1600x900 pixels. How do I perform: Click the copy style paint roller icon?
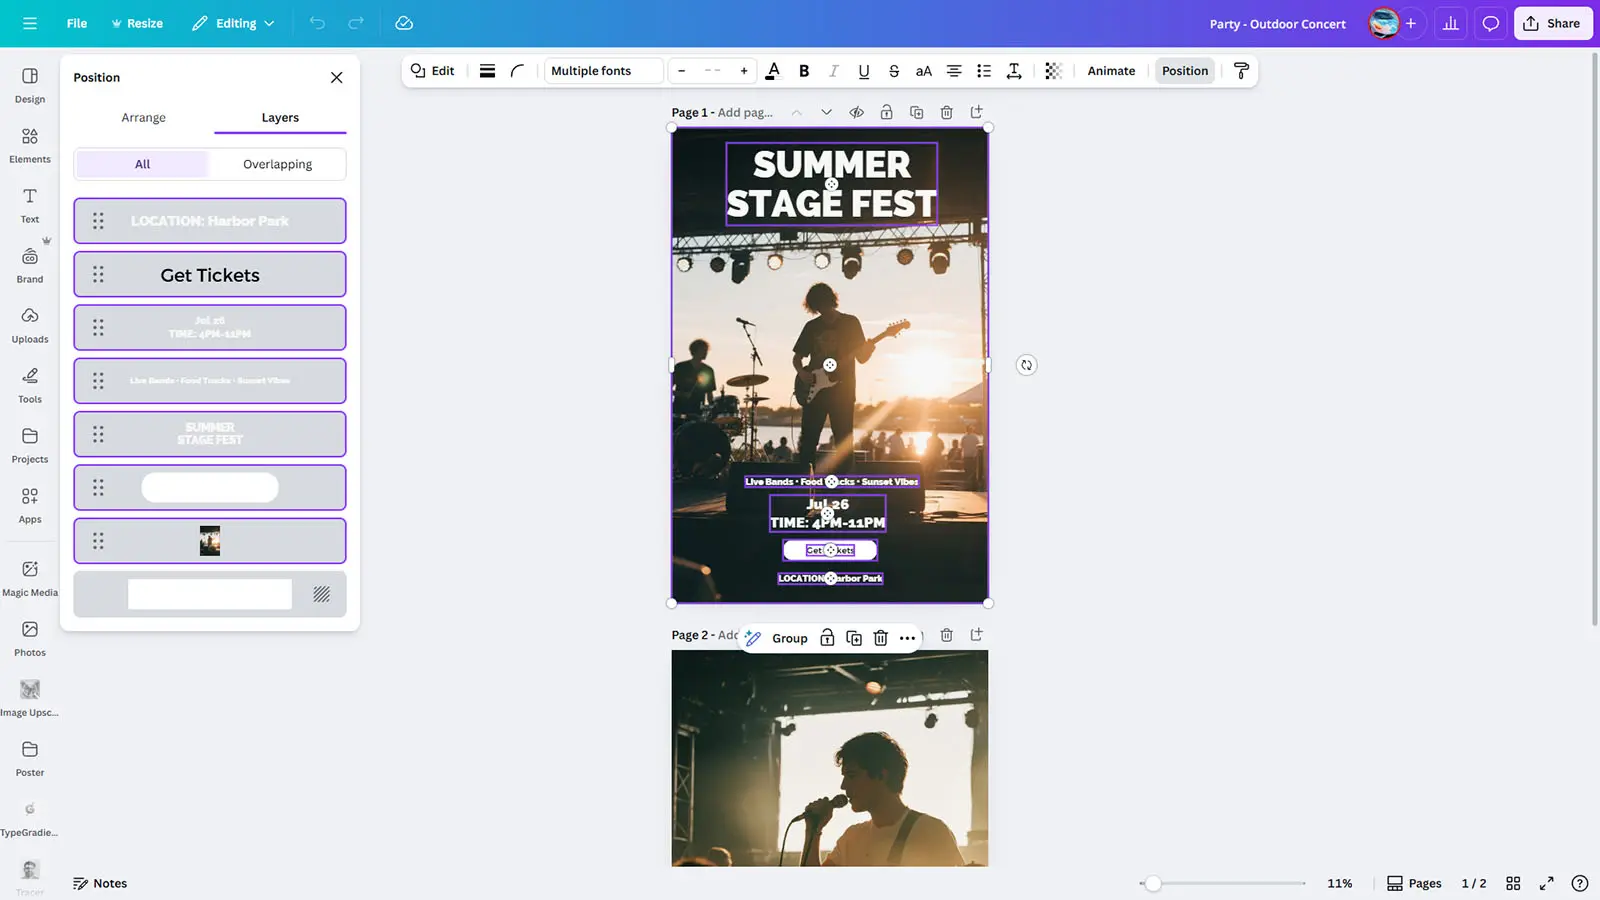[1241, 71]
